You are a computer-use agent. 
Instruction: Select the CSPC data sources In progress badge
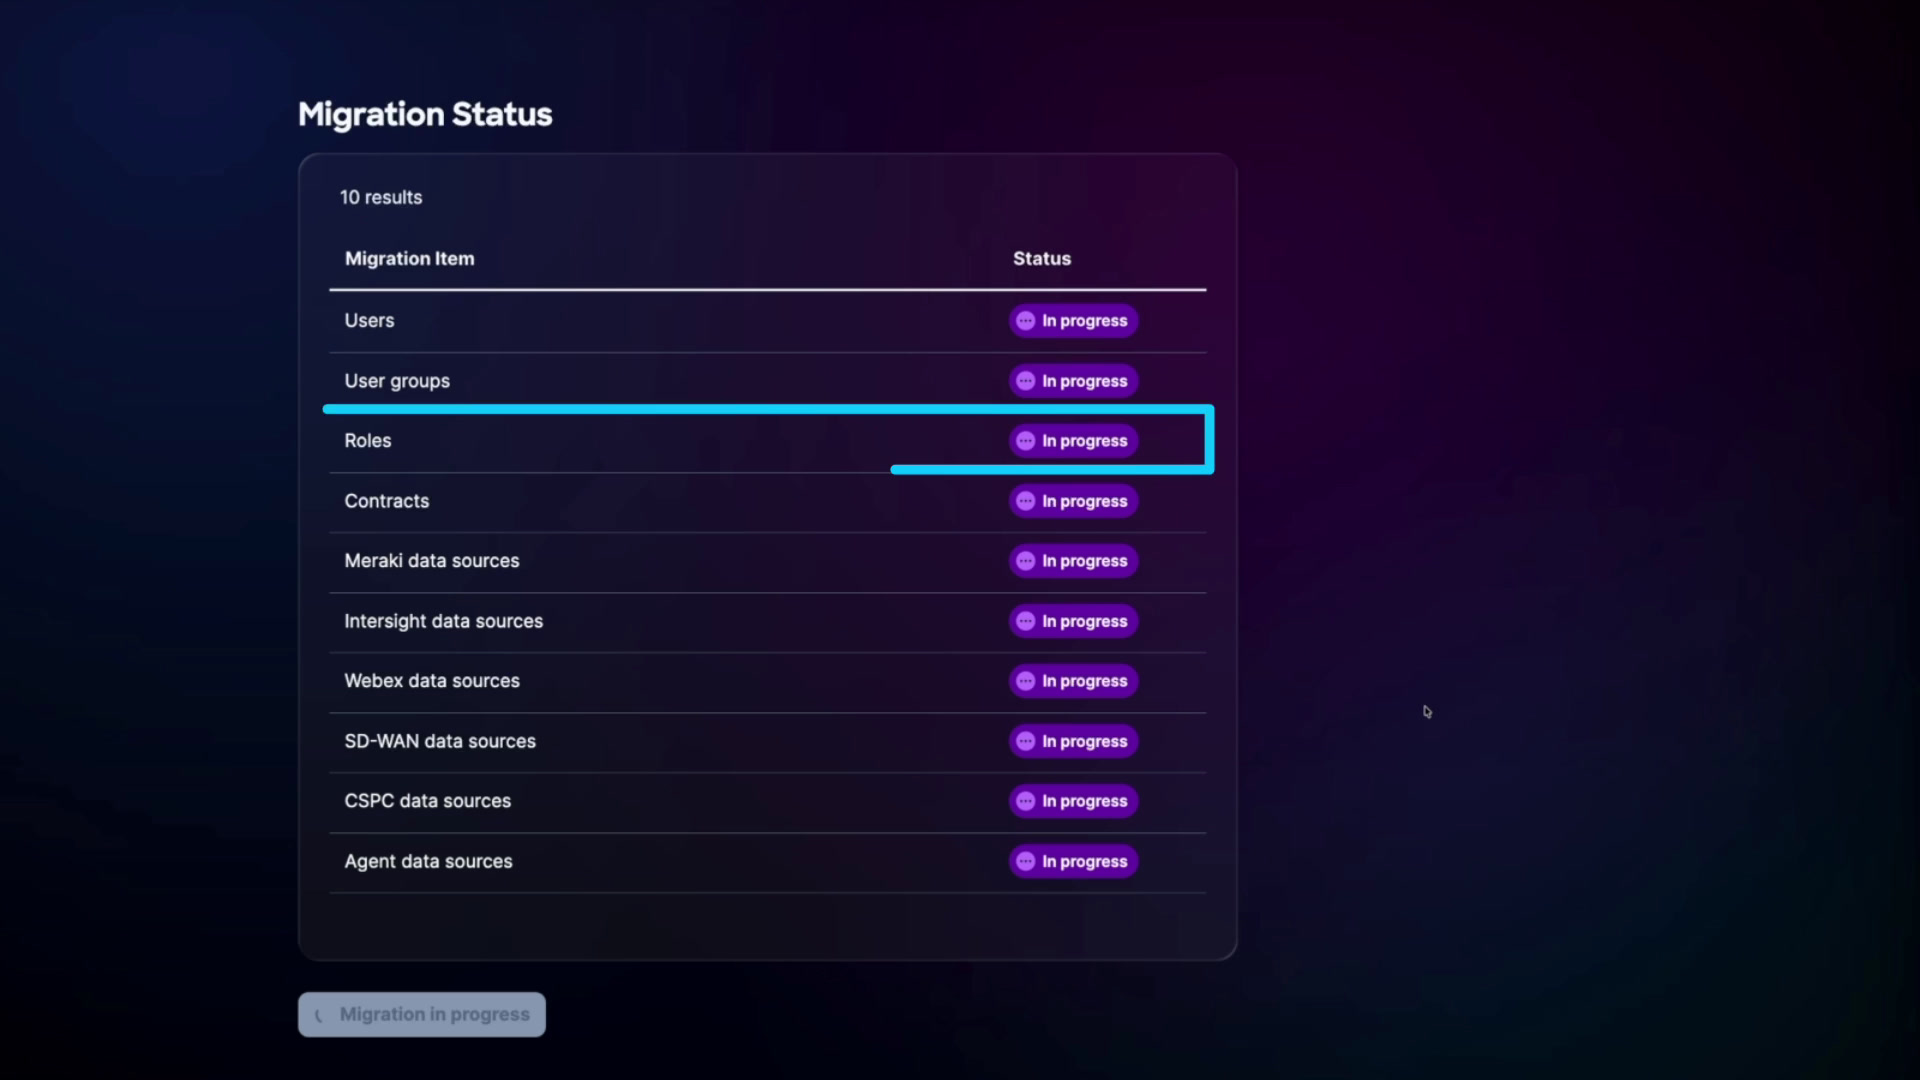[1073, 801]
